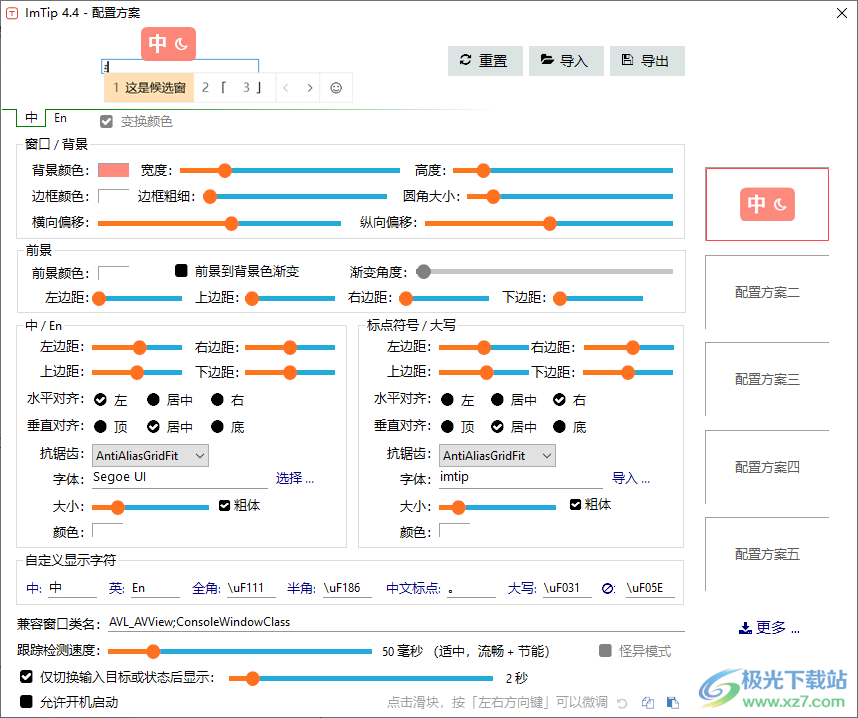Click the emoji face icon in the candidate window
Viewport: 858px width, 718px height.
[x=336, y=87]
